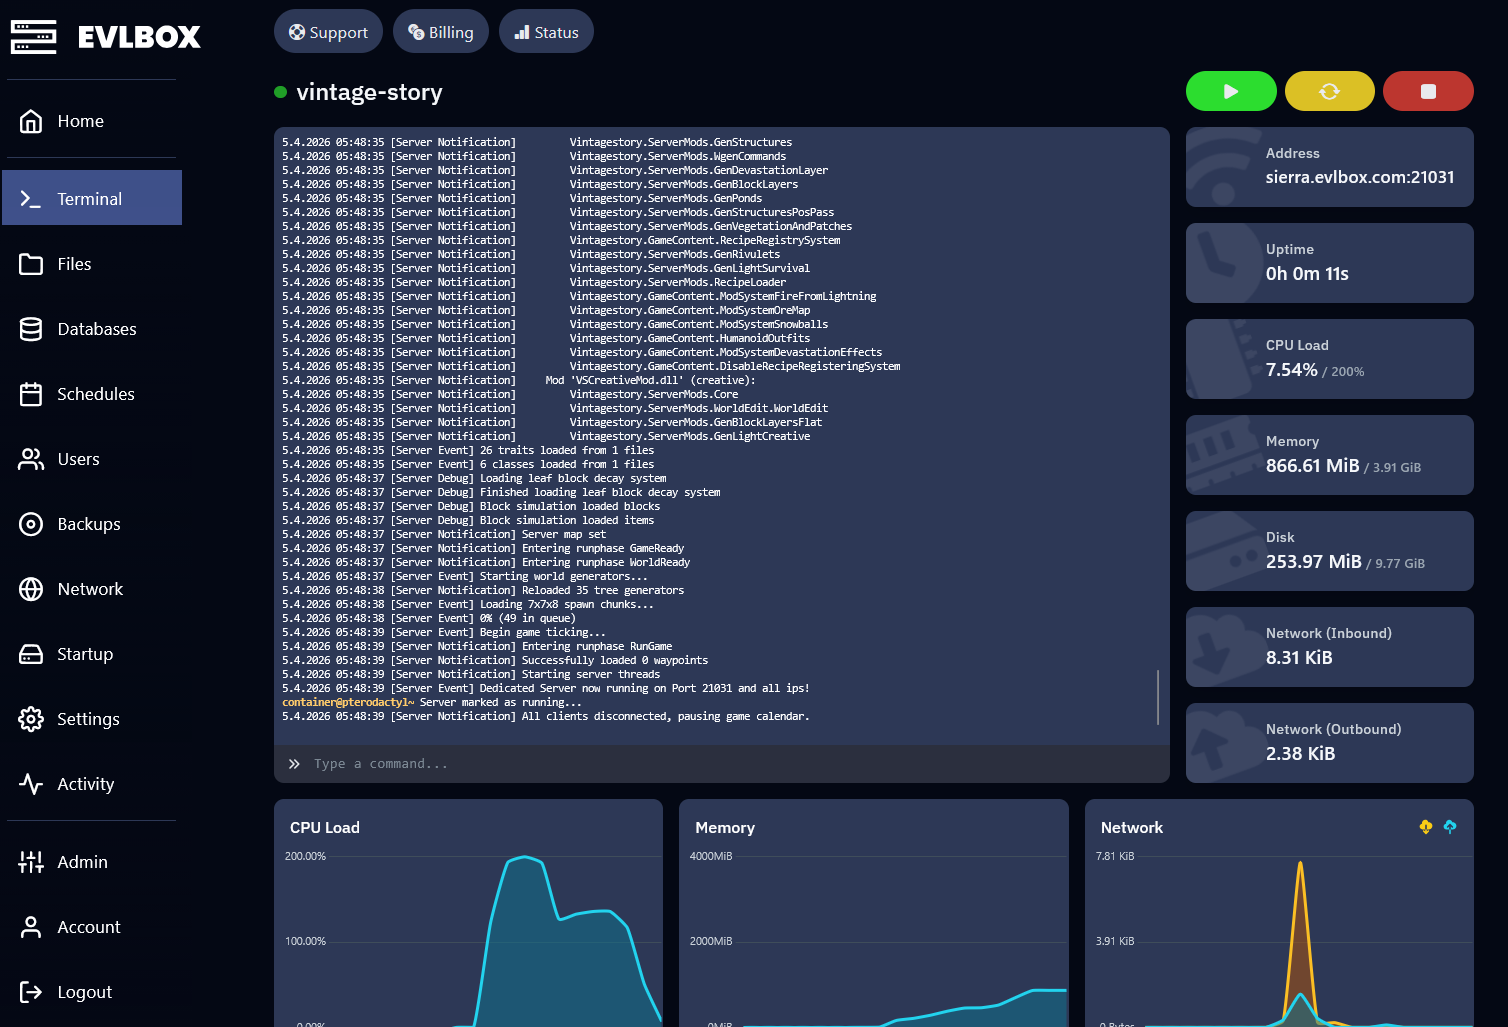Click the green start server button
The width and height of the screenshot is (1508, 1027).
pyautogui.click(x=1230, y=91)
